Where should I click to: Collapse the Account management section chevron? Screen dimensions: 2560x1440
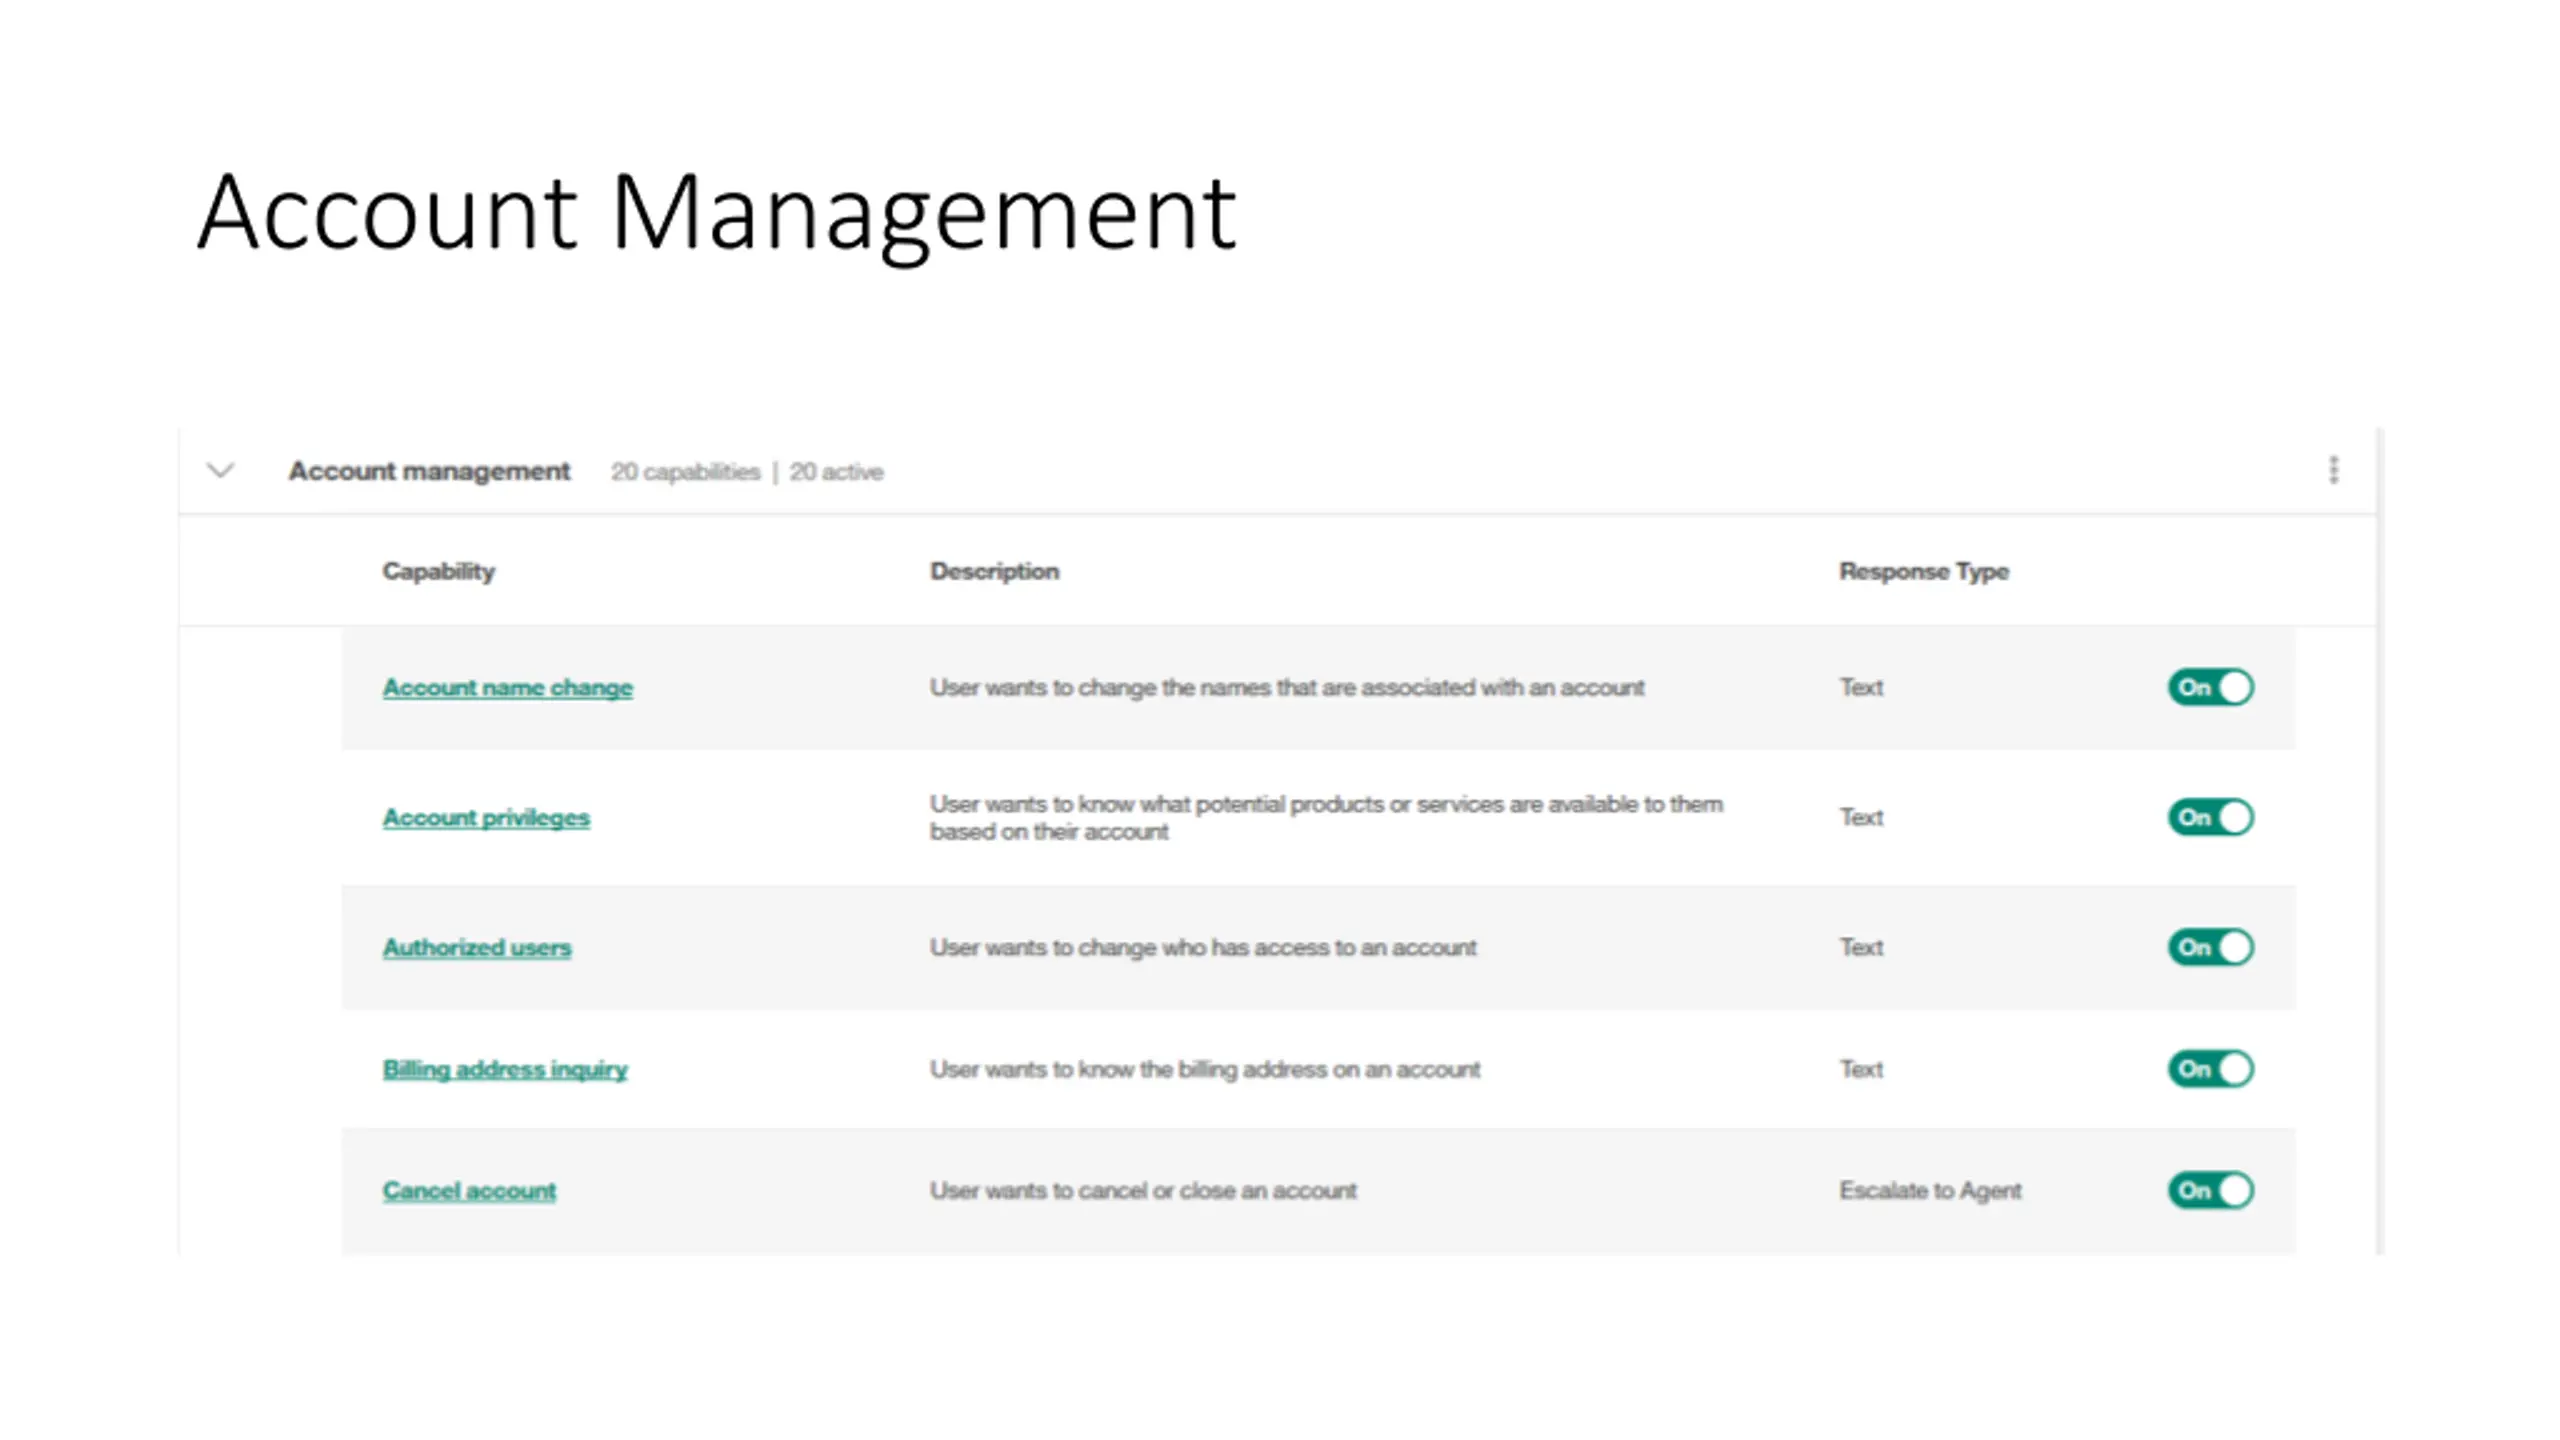tap(220, 470)
